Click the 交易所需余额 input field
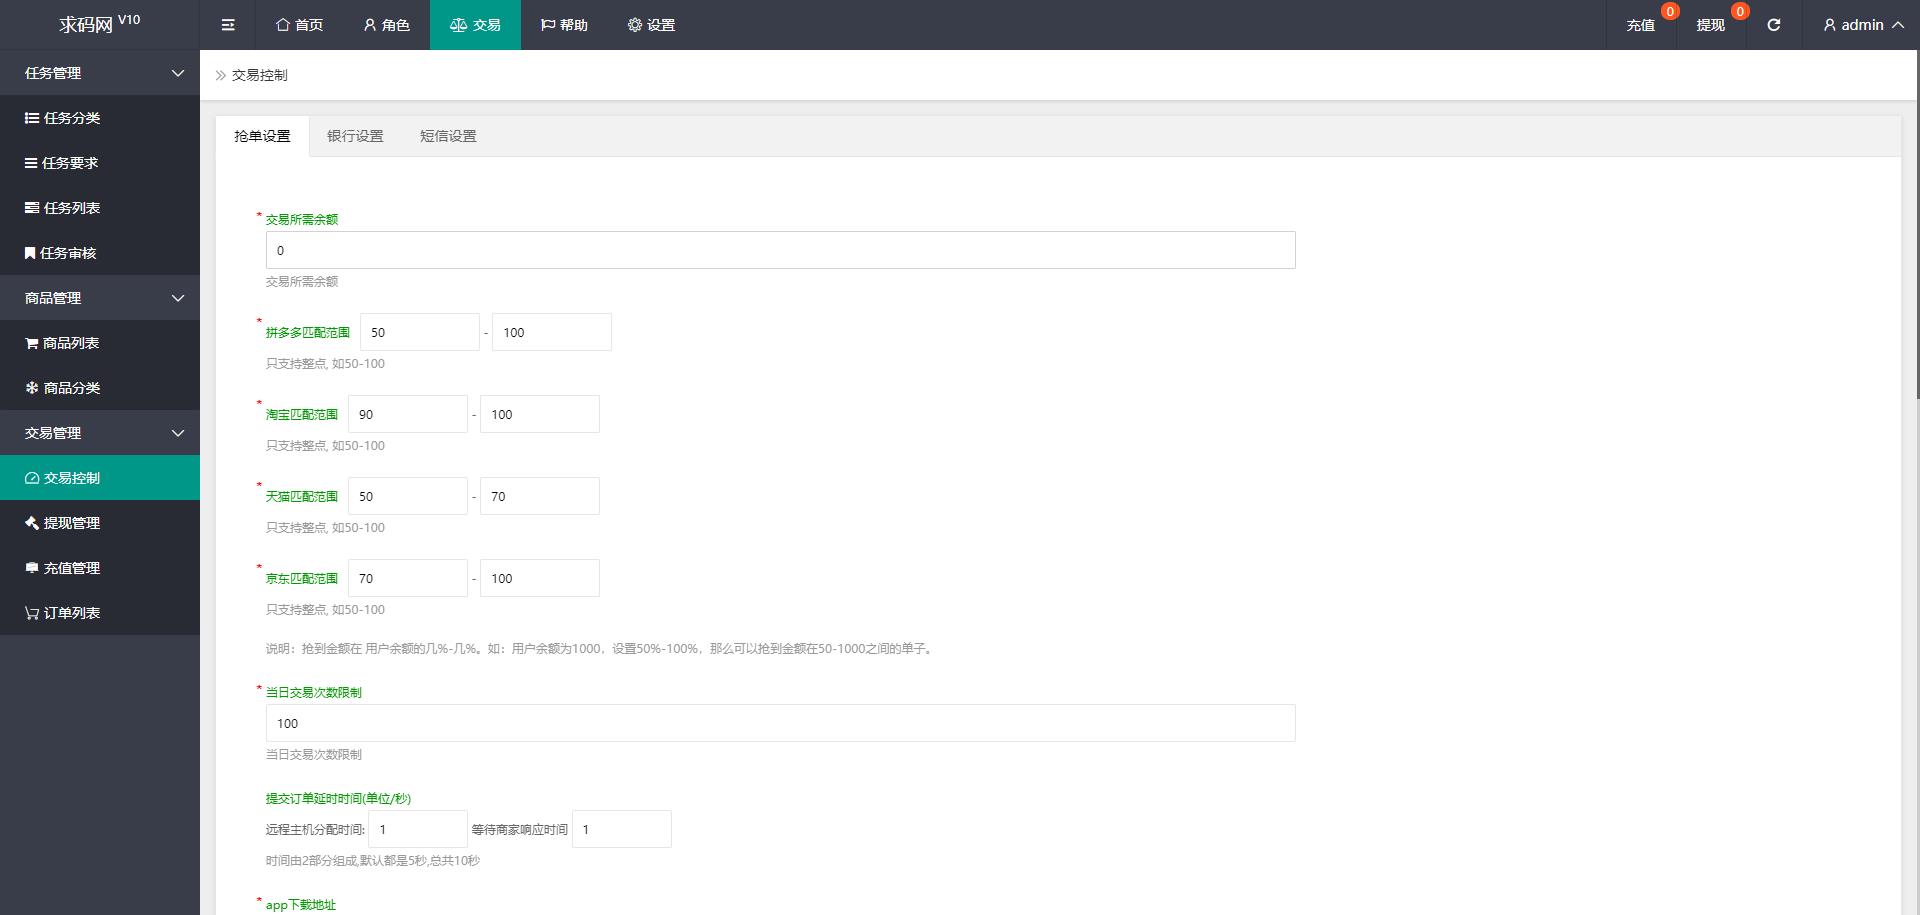This screenshot has height=915, width=1920. 781,250
